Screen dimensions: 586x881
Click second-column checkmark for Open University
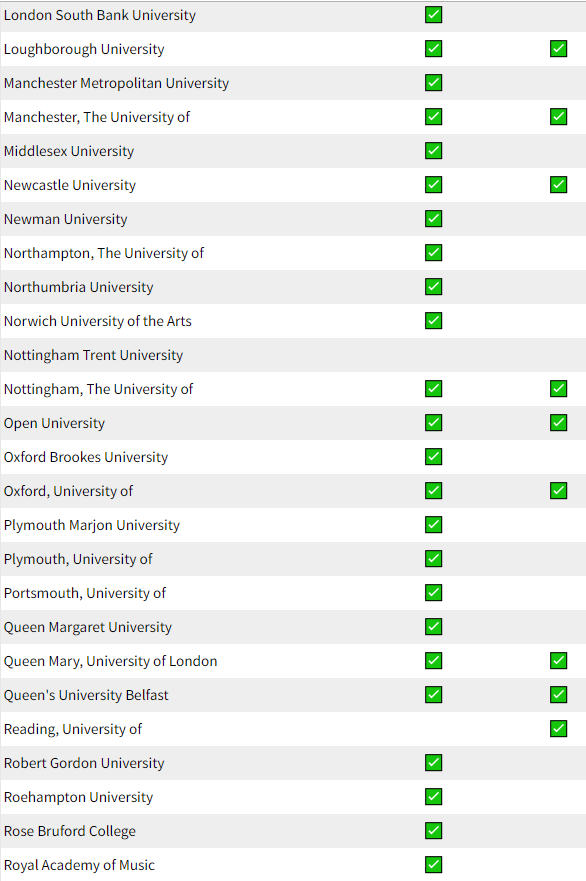pos(558,423)
